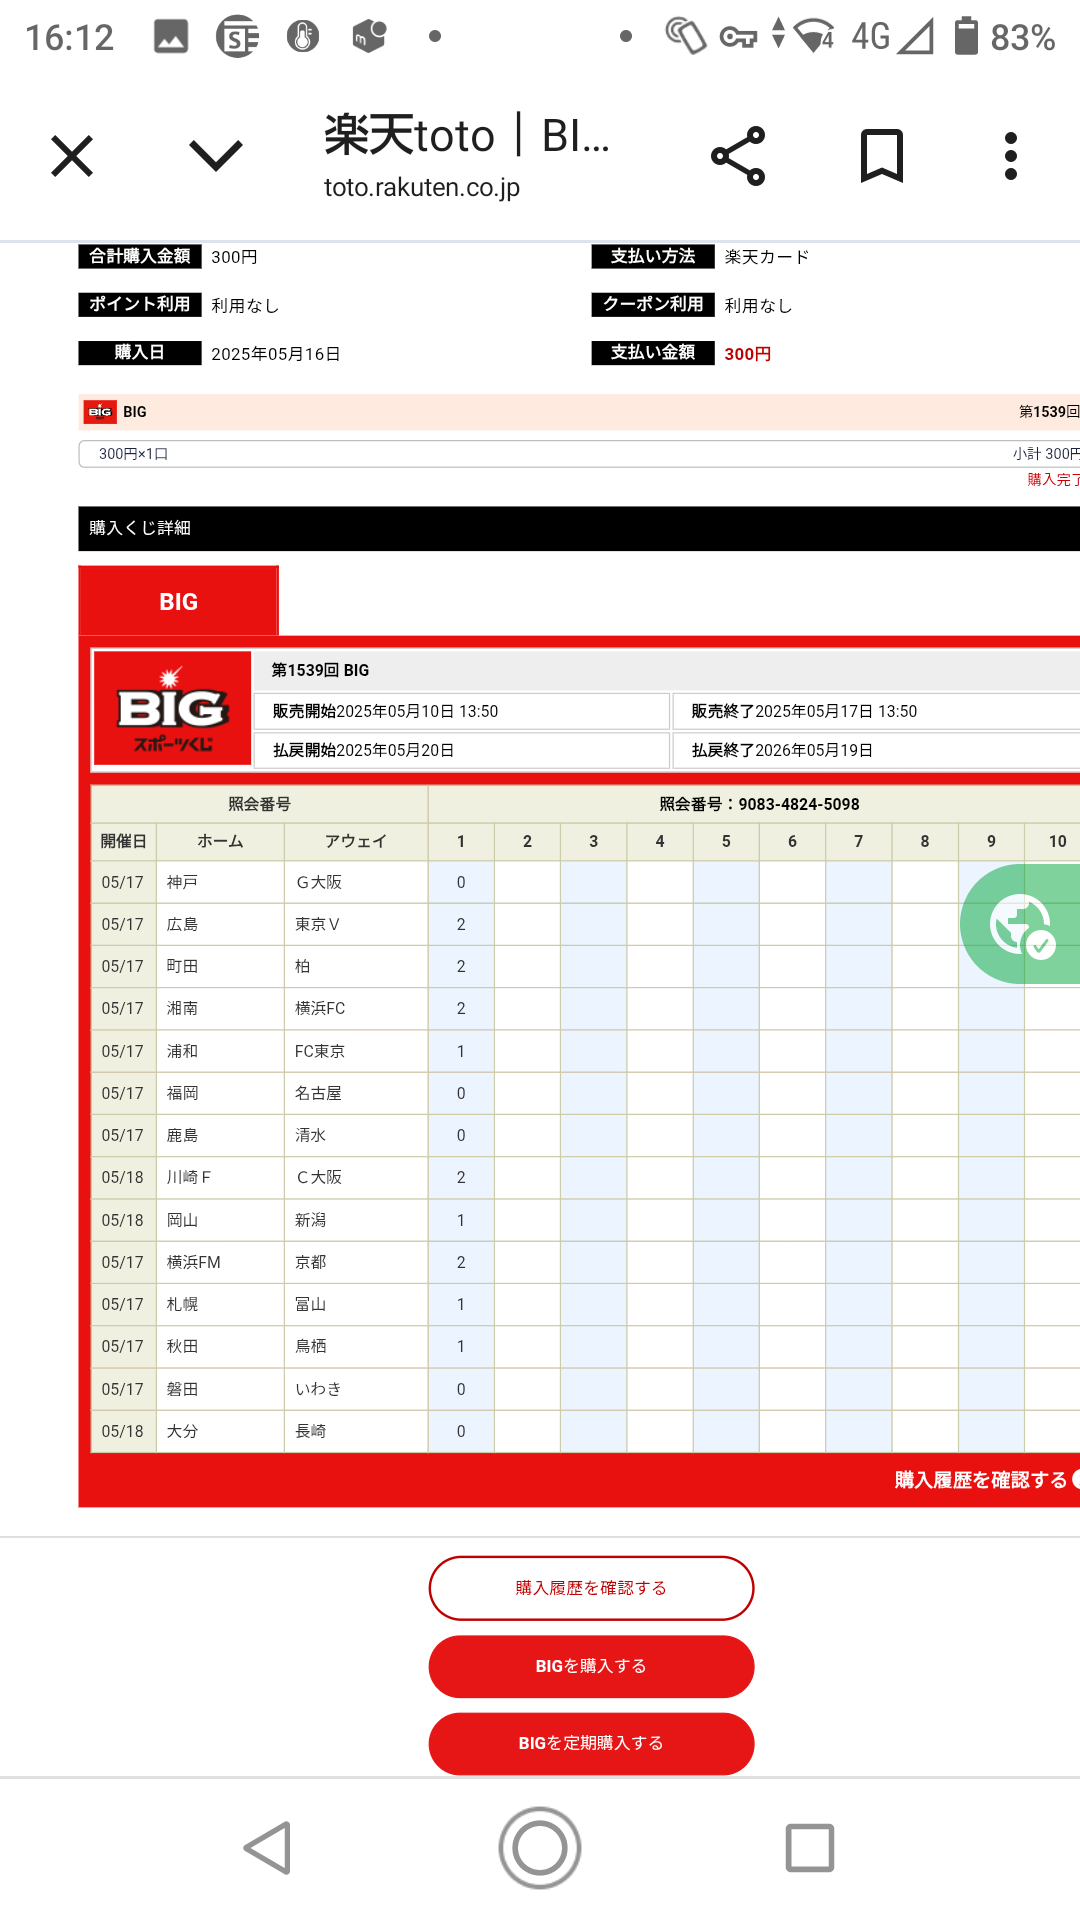Tap the 300円×1口 order summary row

(578, 454)
